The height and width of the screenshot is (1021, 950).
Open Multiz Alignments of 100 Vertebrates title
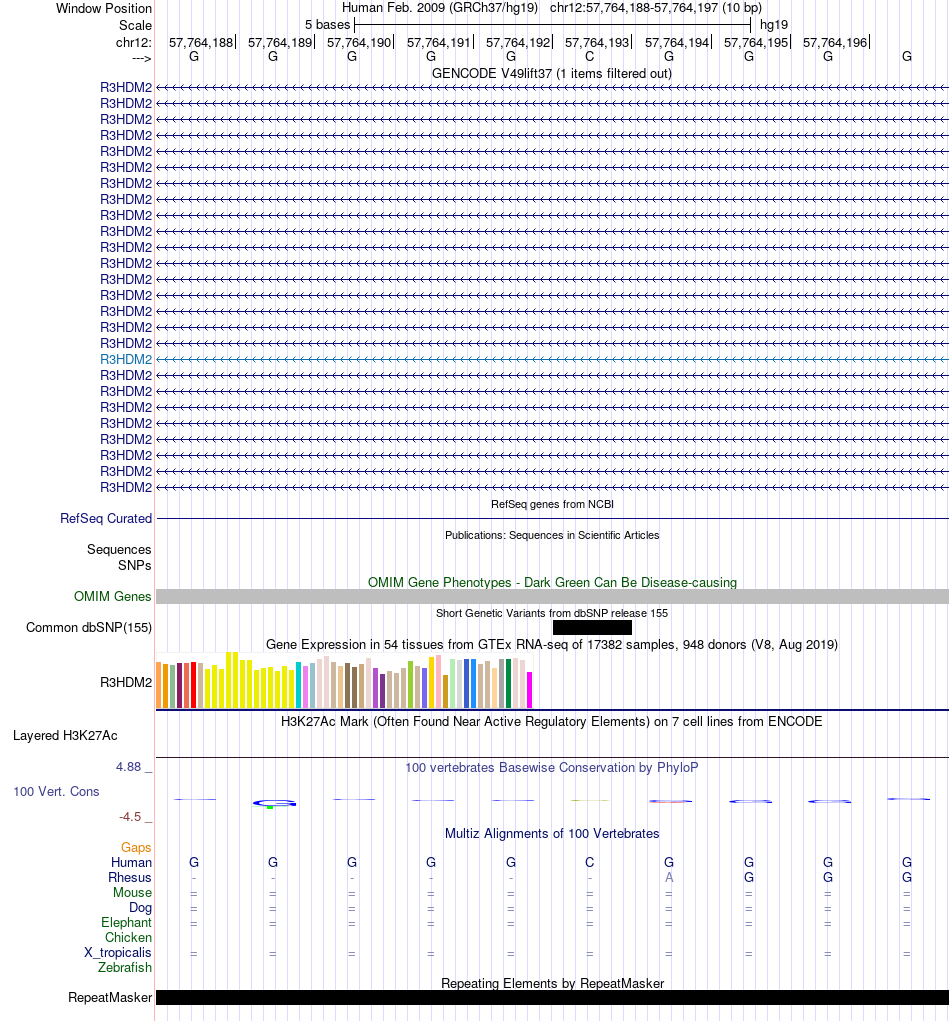pyautogui.click(x=552, y=834)
